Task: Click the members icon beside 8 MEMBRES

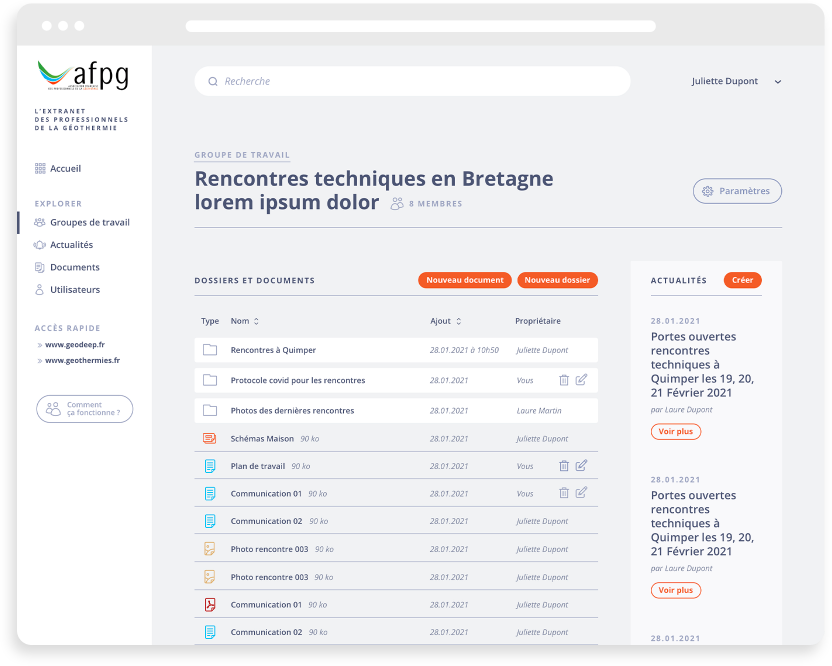Action: pyautogui.click(x=397, y=204)
